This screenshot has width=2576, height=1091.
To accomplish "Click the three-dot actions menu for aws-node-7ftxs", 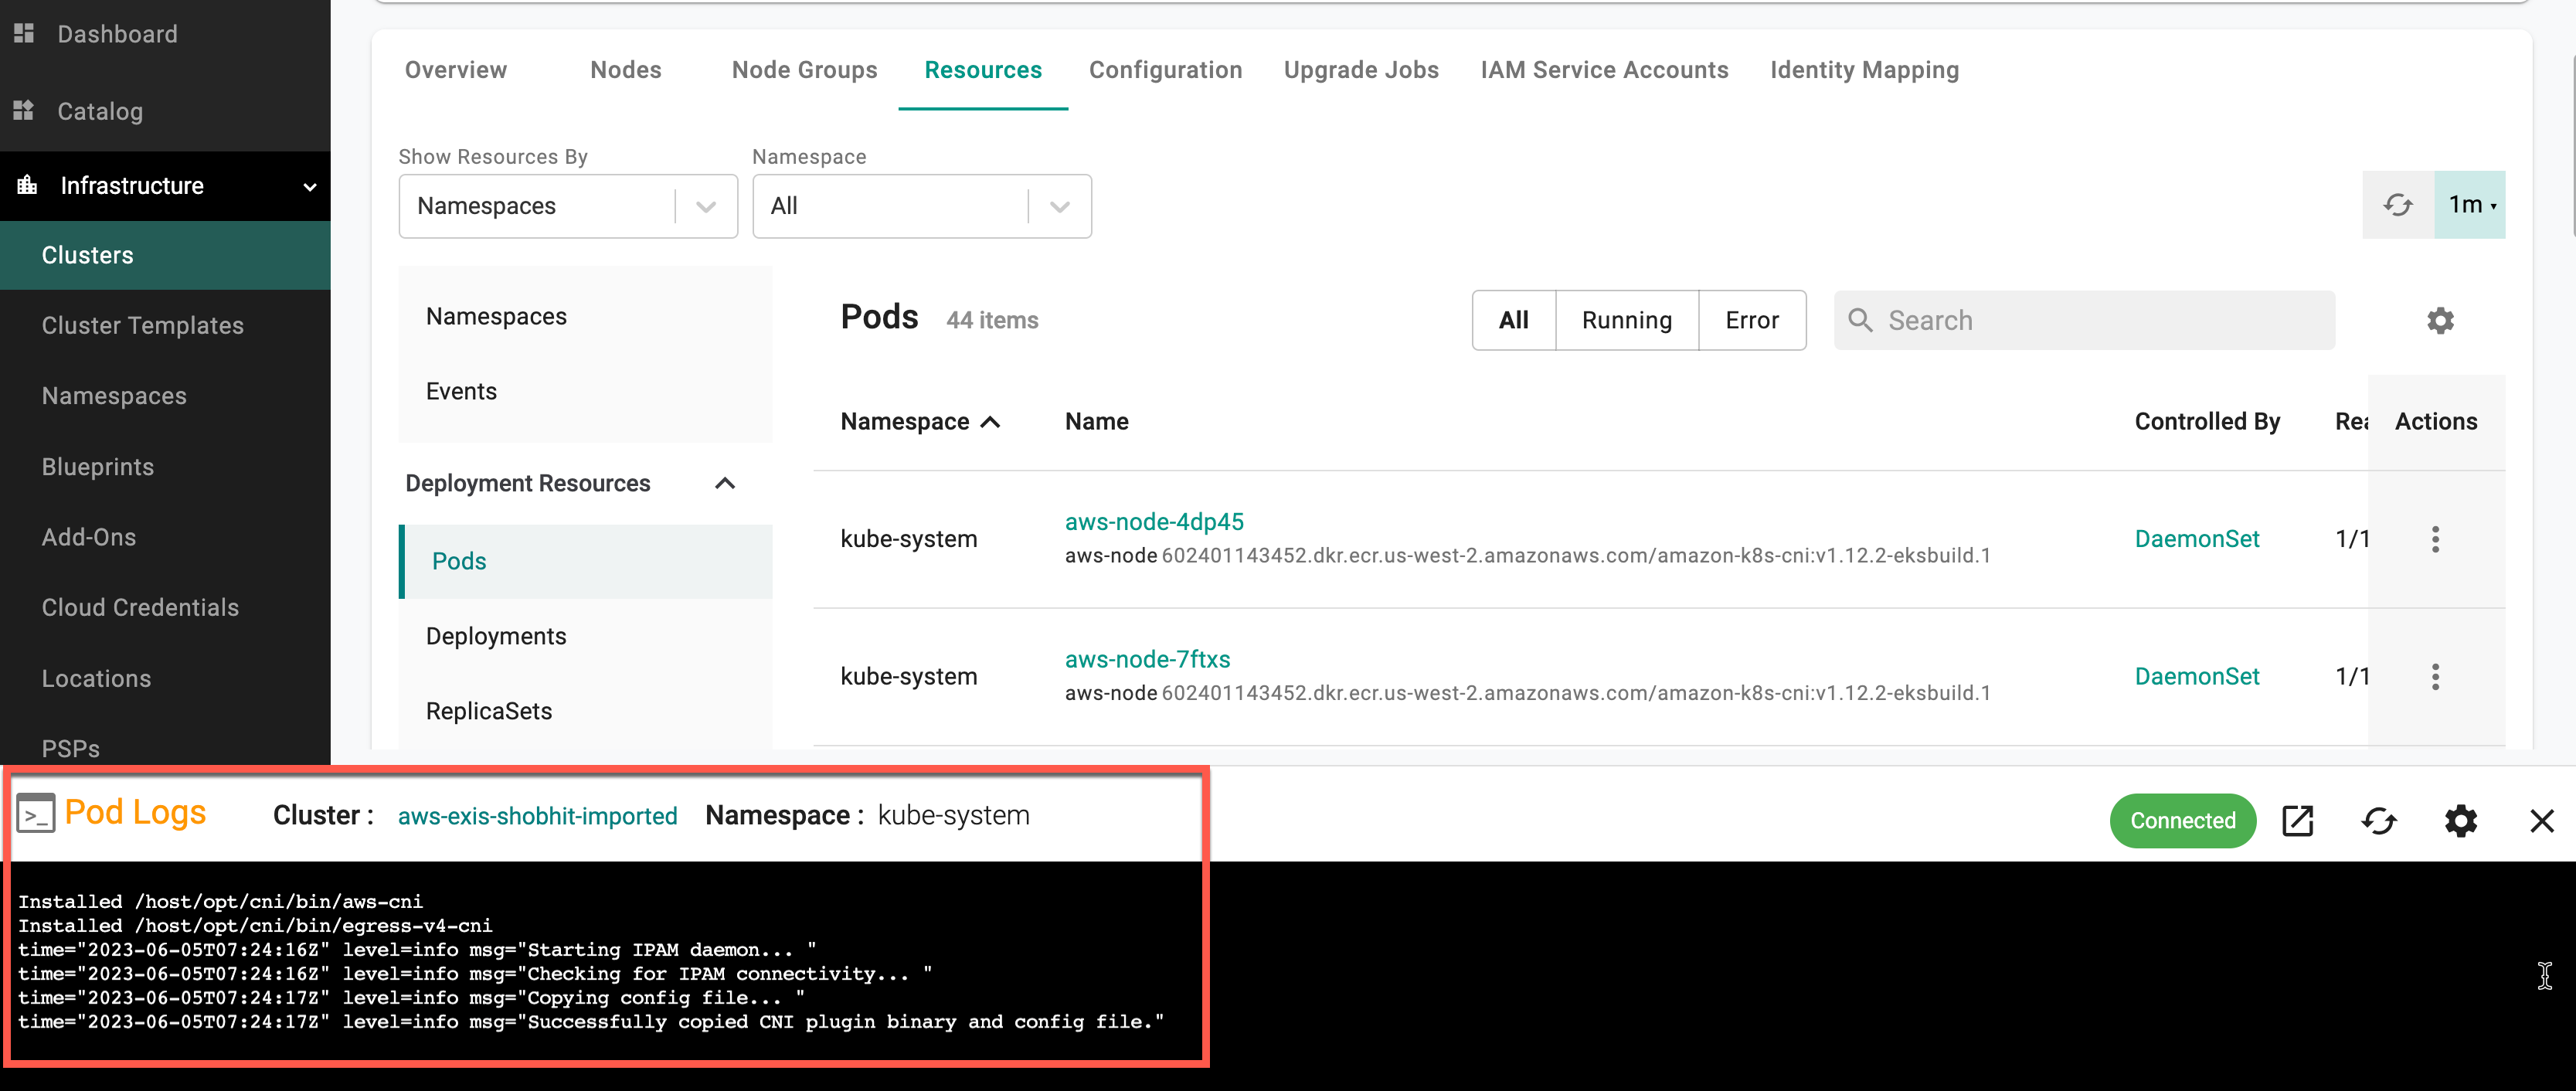I will click(x=2436, y=675).
